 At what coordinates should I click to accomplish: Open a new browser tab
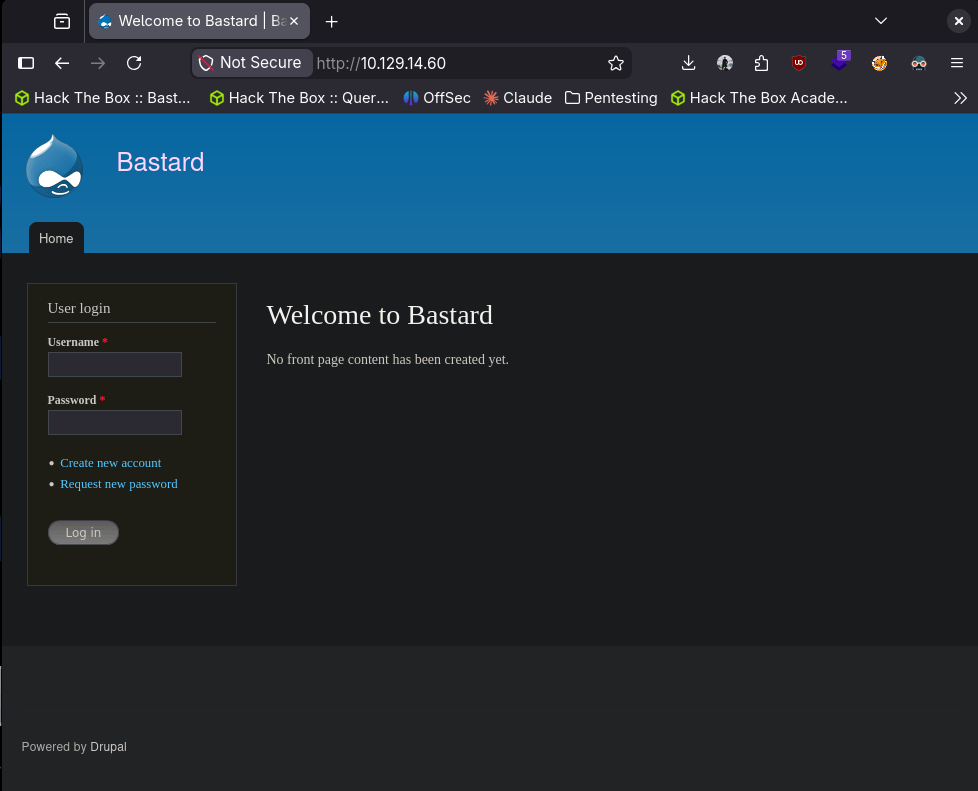(332, 21)
